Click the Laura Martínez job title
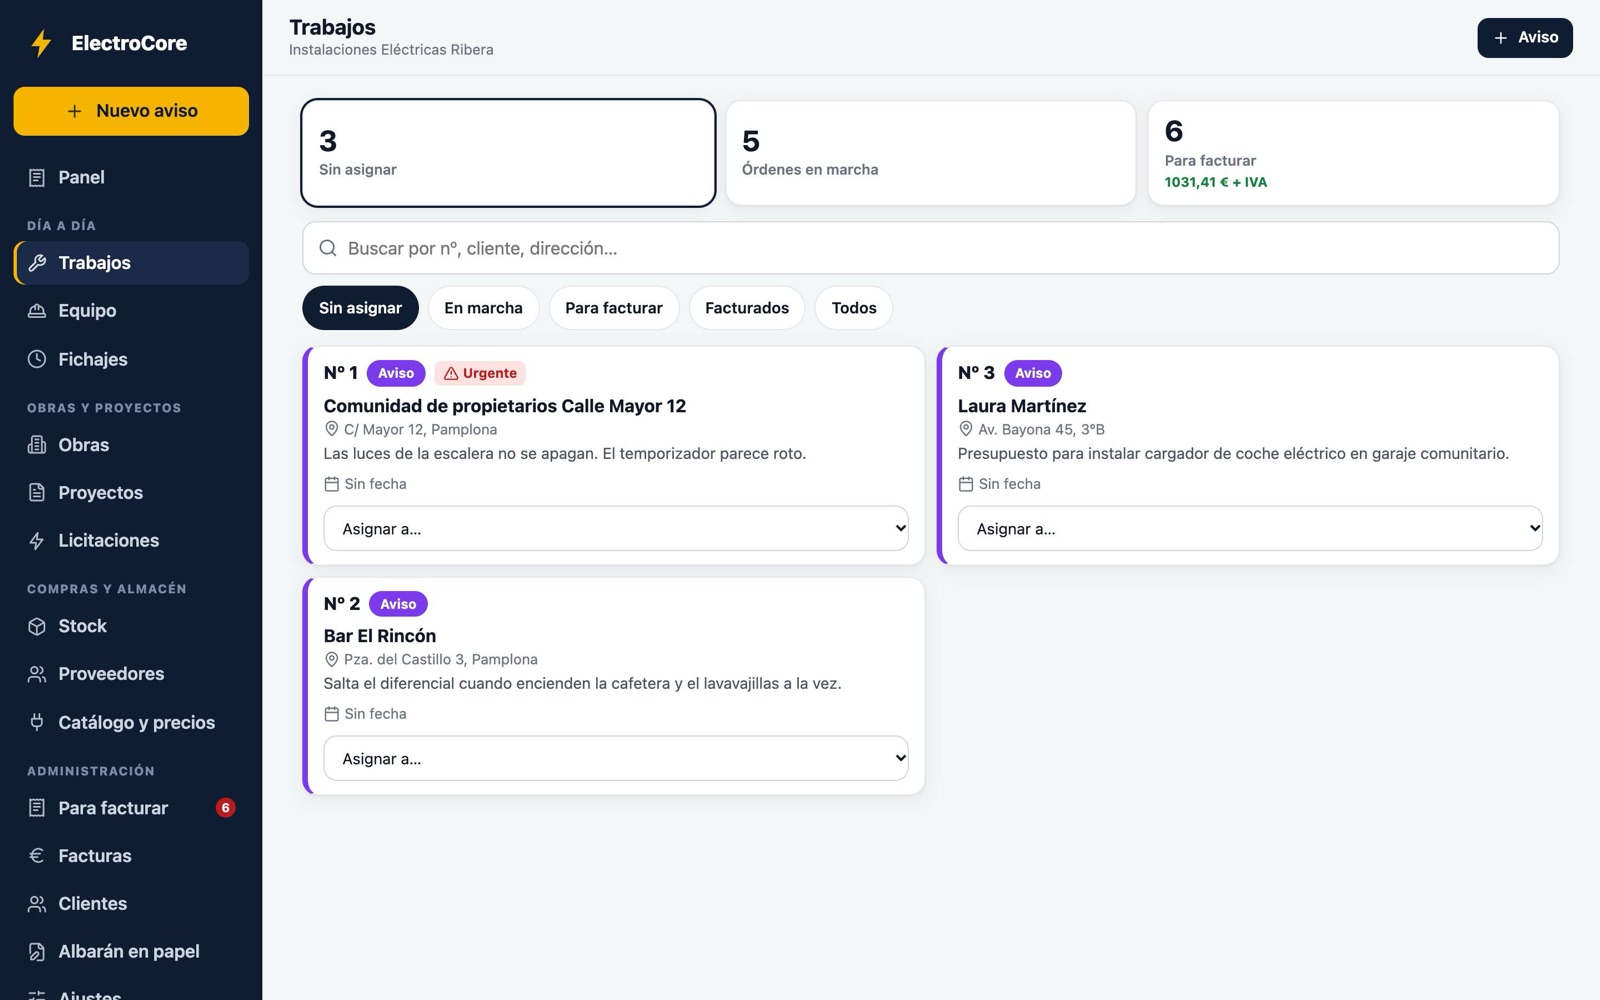Viewport: 1600px width, 1000px height. [1022, 406]
